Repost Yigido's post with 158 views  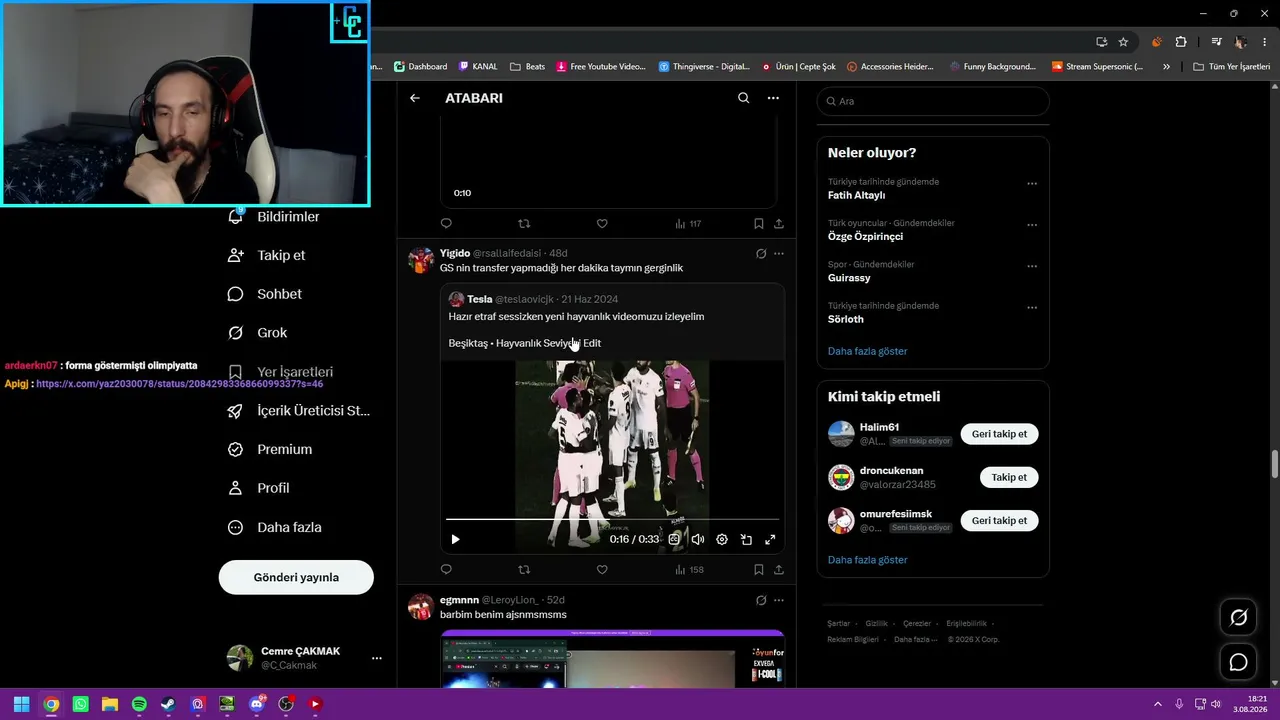point(524,570)
